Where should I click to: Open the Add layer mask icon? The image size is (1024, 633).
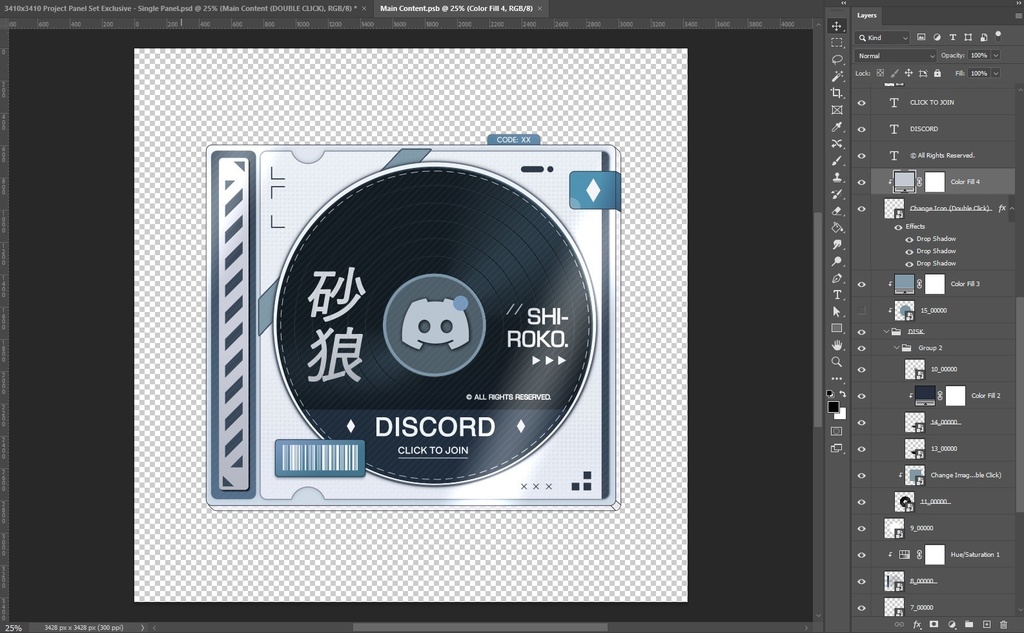tap(935, 624)
